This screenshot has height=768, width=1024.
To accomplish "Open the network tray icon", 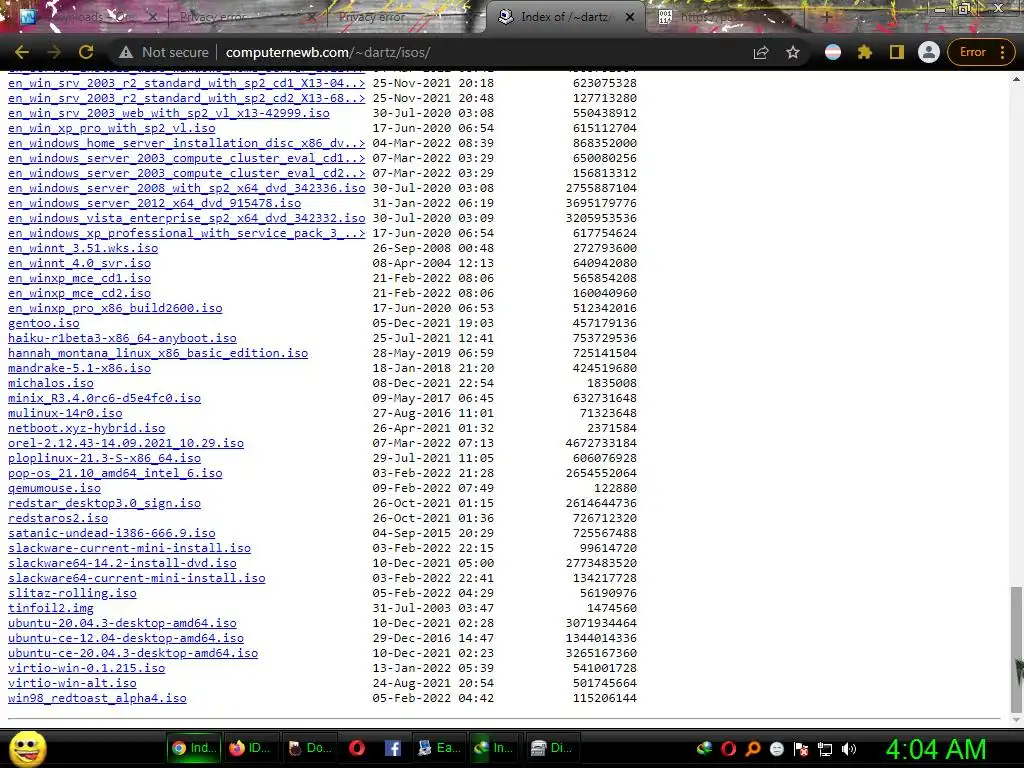I will [825, 749].
